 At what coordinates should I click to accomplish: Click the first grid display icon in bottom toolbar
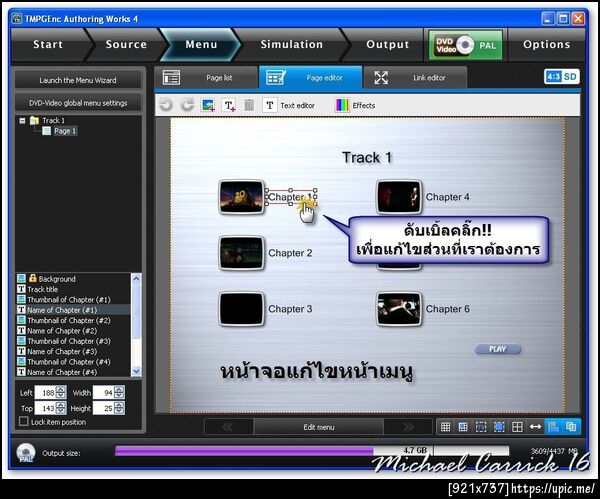click(445, 427)
